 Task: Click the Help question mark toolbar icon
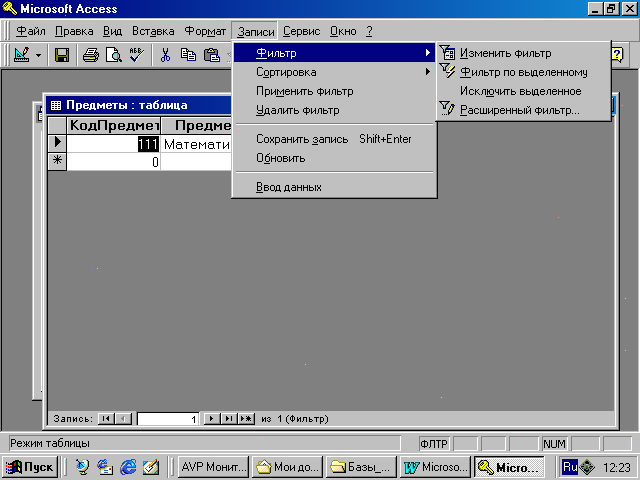point(617,55)
